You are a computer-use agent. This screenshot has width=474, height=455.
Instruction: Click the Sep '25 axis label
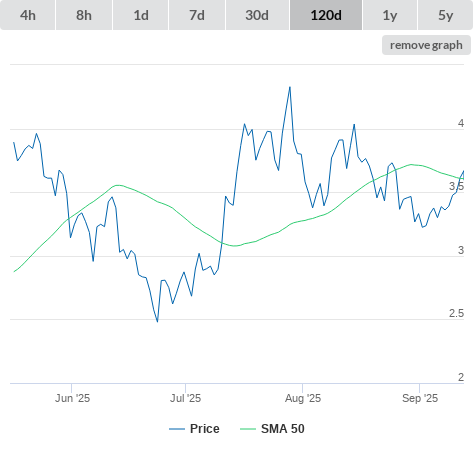tap(420, 398)
